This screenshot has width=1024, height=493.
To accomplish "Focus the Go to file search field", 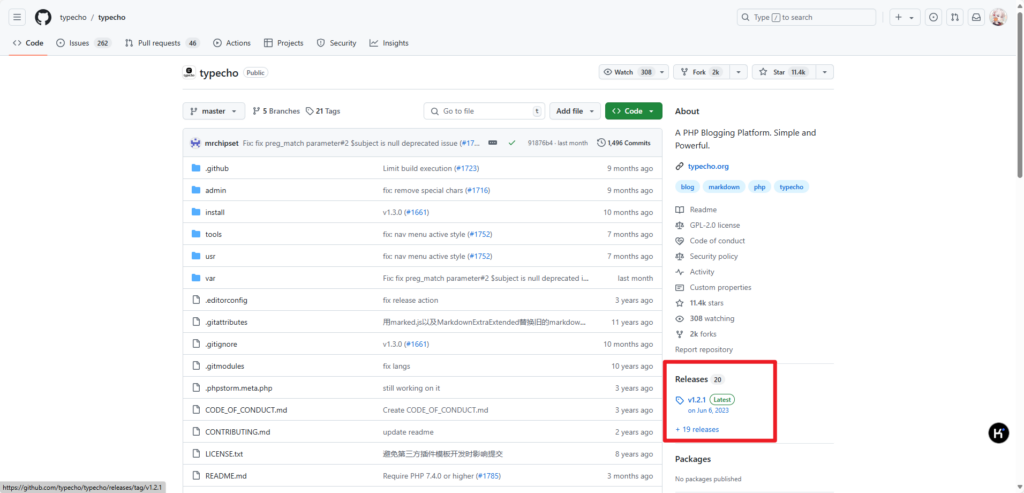I will coord(484,111).
